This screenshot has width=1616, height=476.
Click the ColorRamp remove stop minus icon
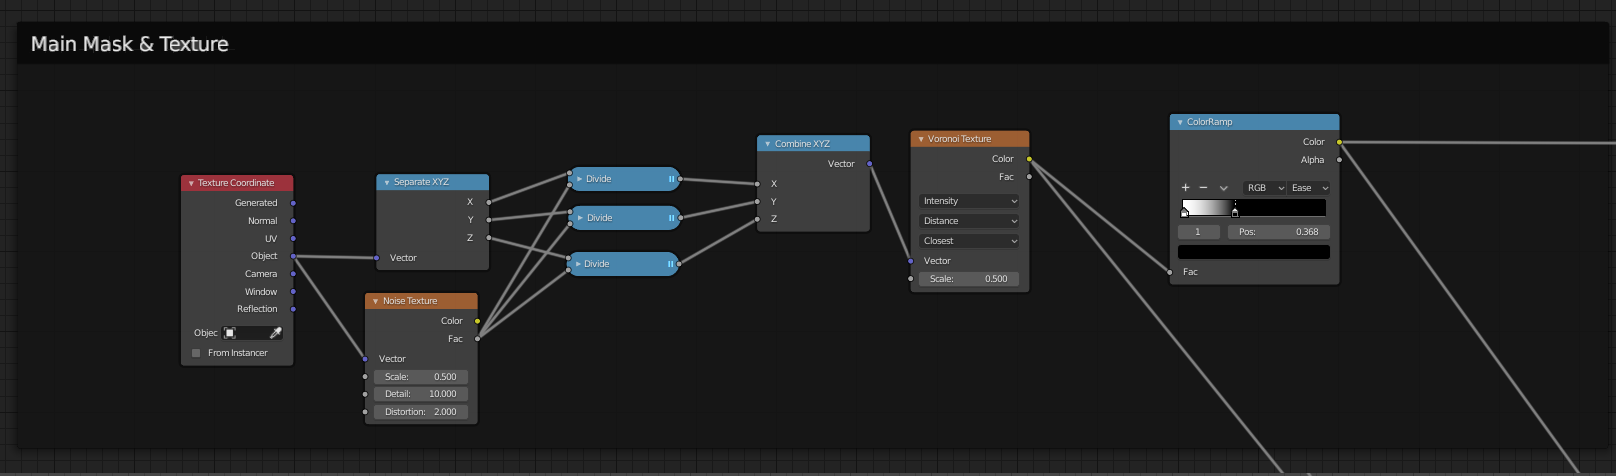tap(1203, 188)
